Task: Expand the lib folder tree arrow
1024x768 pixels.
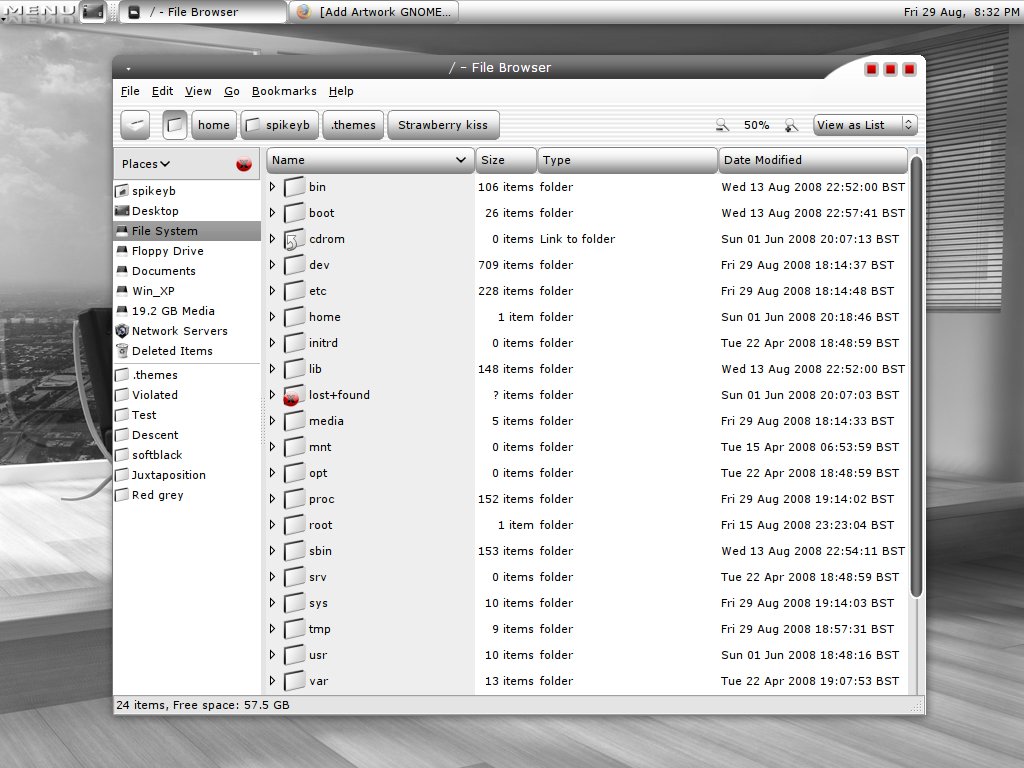Action: click(x=272, y=369)
